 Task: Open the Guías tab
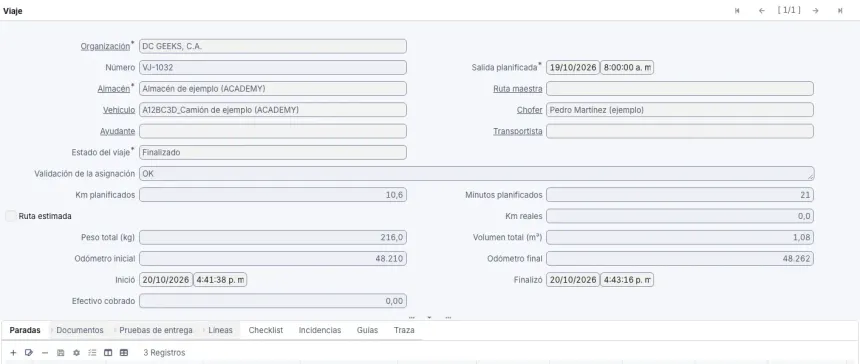click(x=367, y=330)
